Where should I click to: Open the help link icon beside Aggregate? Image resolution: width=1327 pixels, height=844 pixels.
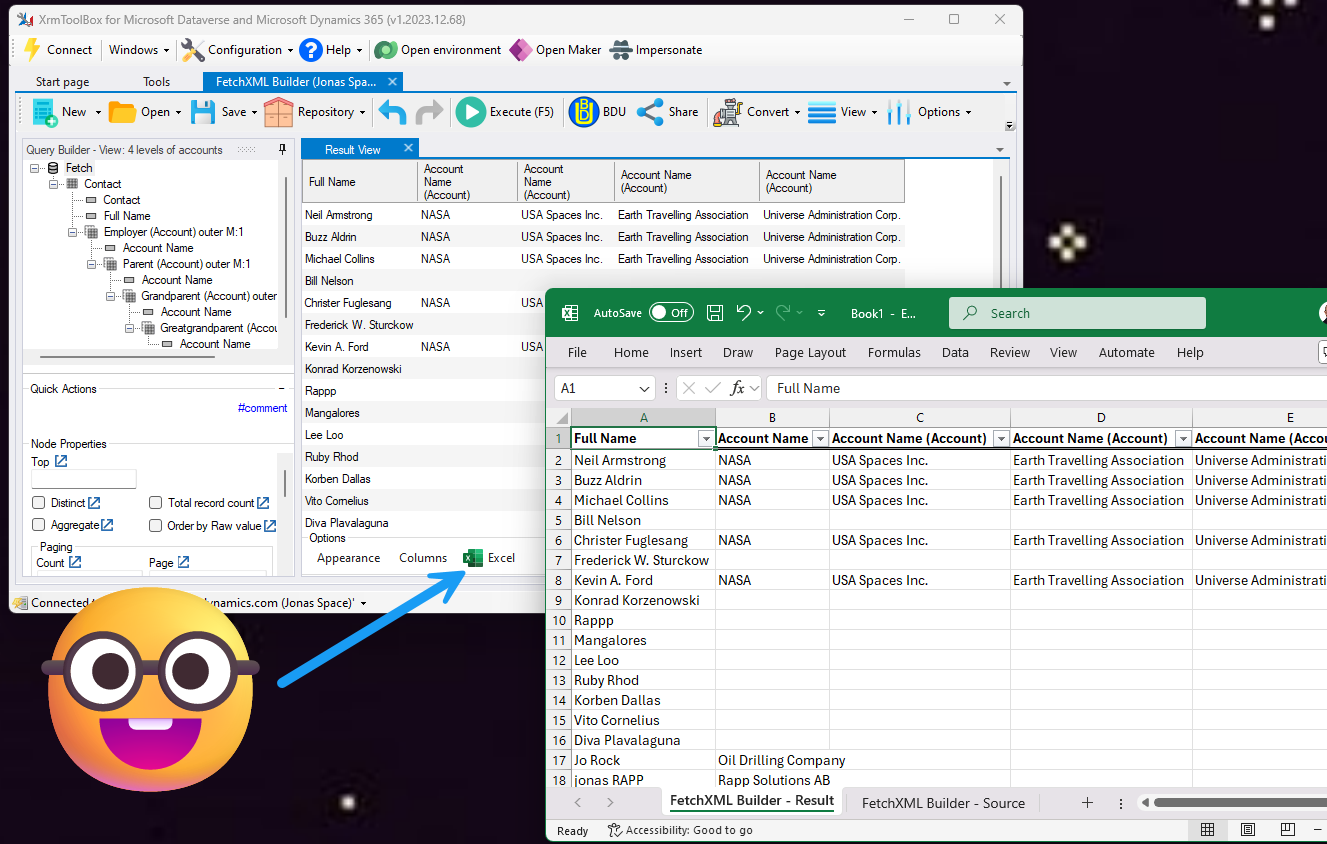(x=107, y=525)
